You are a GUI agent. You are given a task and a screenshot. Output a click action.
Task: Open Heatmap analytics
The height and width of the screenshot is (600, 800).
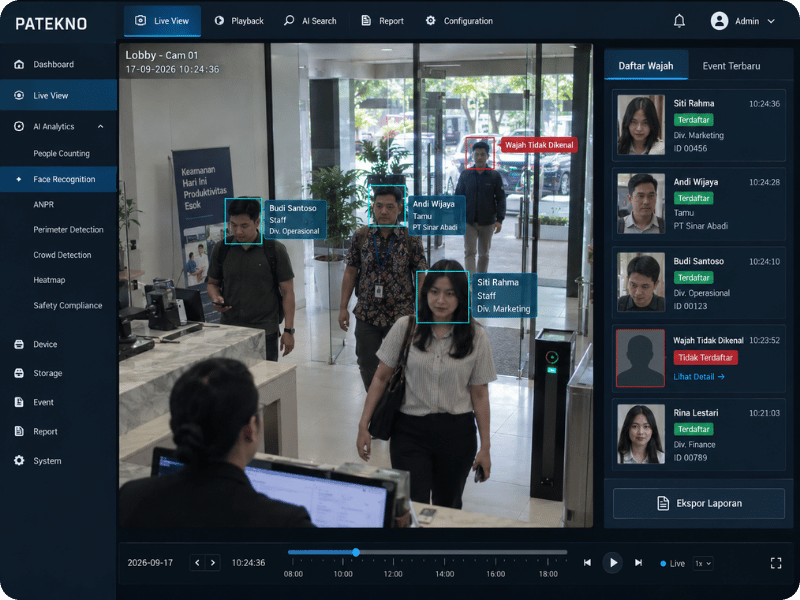tap(49, 280)
